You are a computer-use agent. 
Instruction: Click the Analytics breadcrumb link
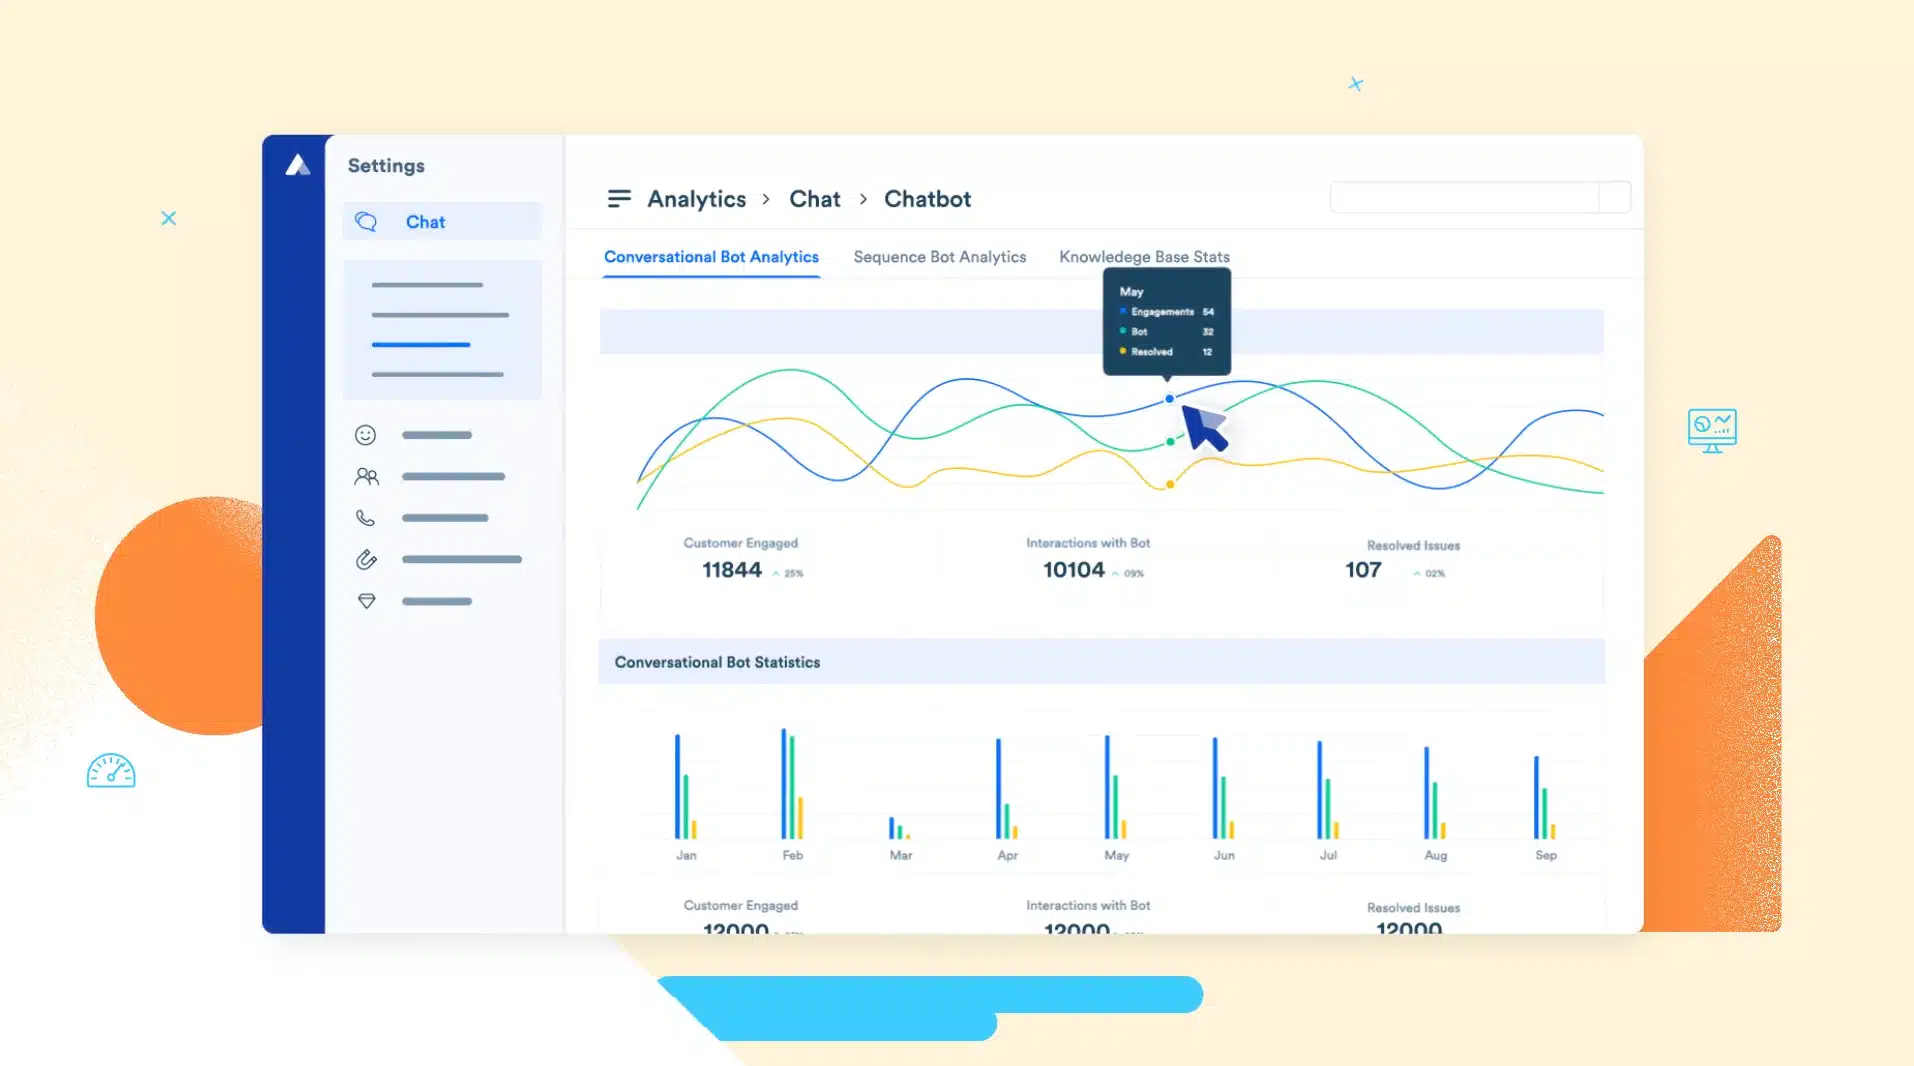click(x=696, y=199)
